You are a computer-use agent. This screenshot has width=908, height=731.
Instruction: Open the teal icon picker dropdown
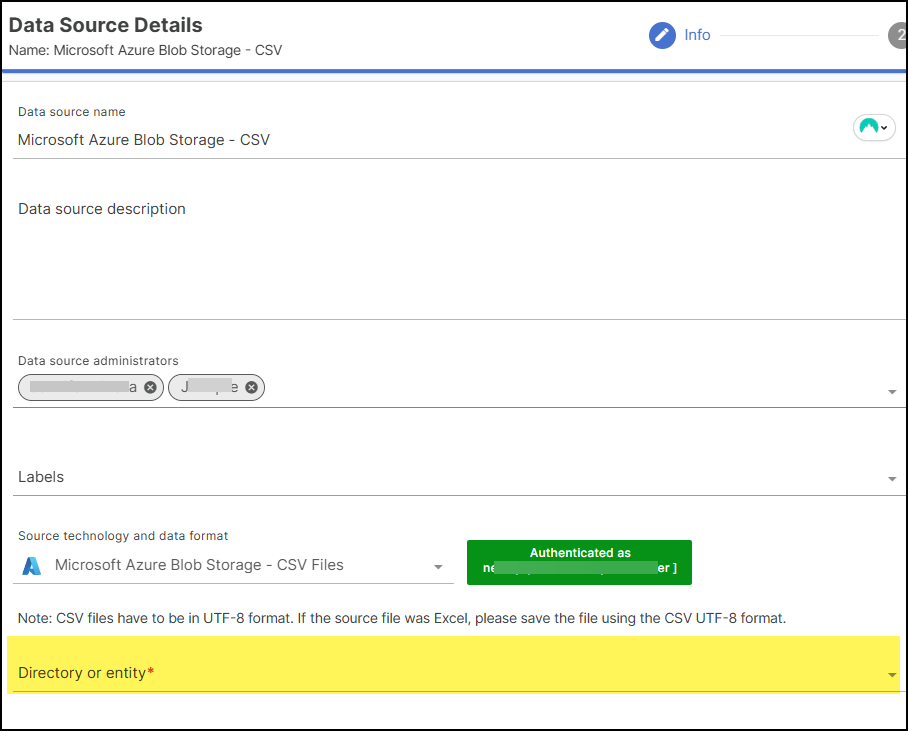(874, 127)
